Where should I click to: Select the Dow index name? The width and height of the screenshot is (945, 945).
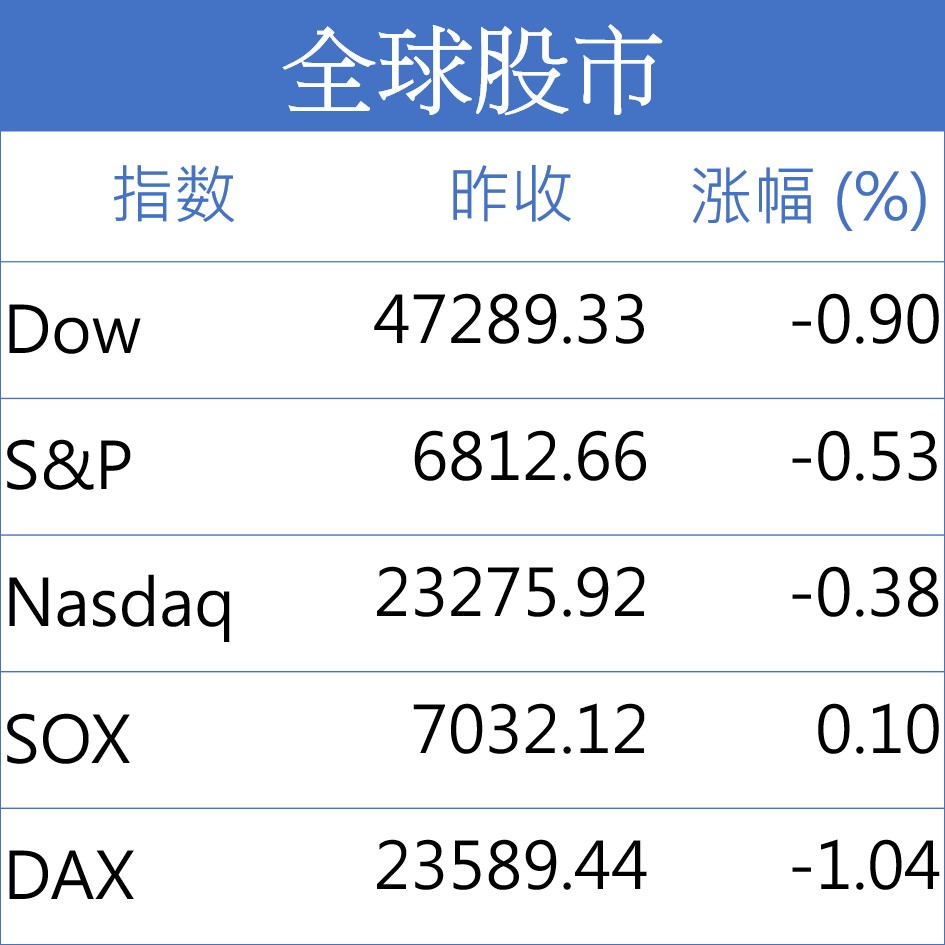coord(73,330)
